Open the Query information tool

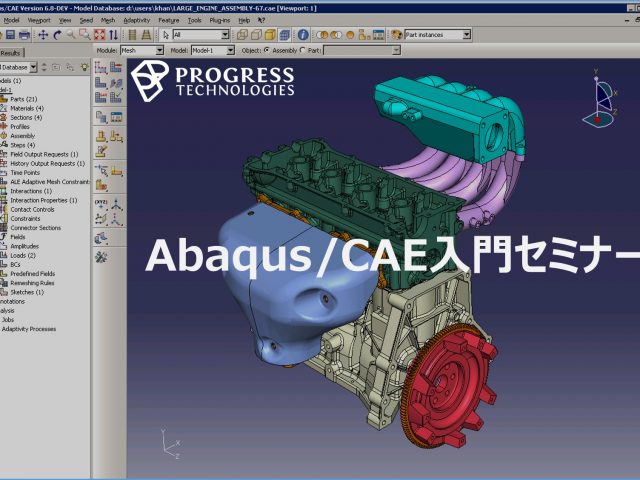click(303, 35)
